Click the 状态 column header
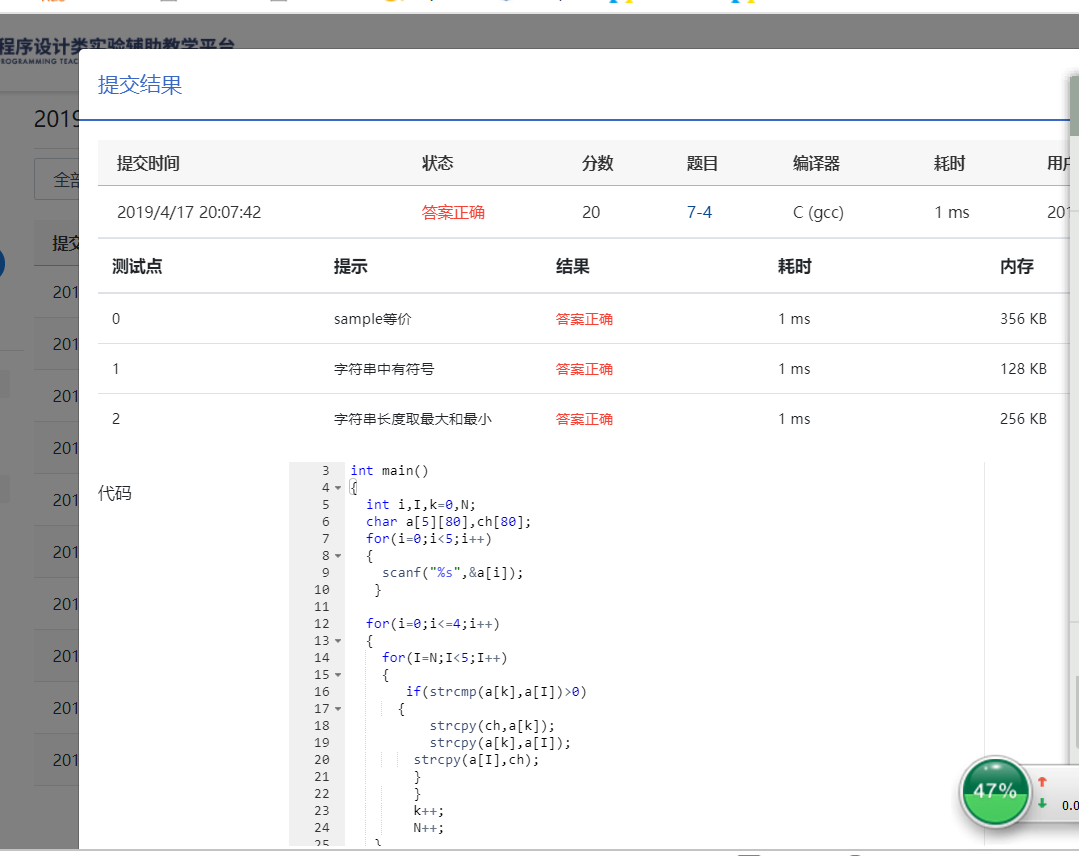 click(x=438, y=163)
